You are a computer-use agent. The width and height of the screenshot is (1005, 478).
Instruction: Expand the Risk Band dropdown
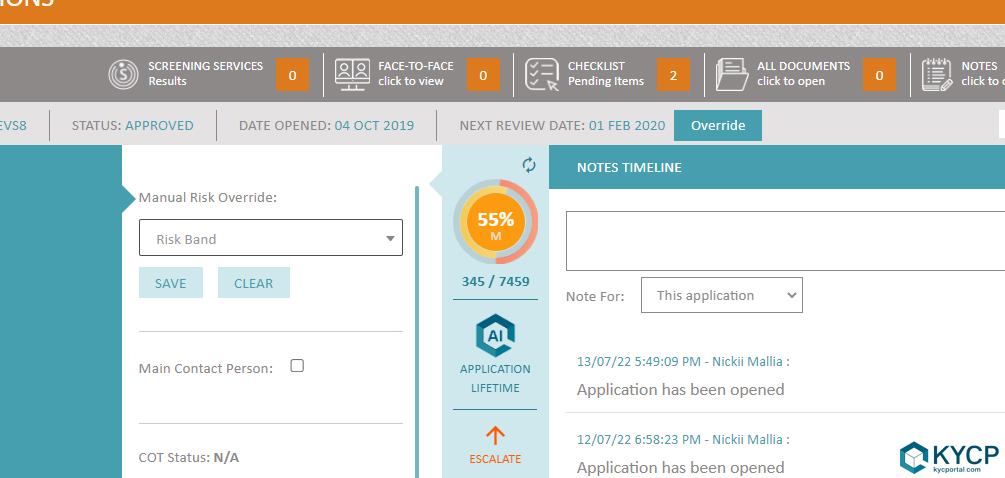click(270, 239)
